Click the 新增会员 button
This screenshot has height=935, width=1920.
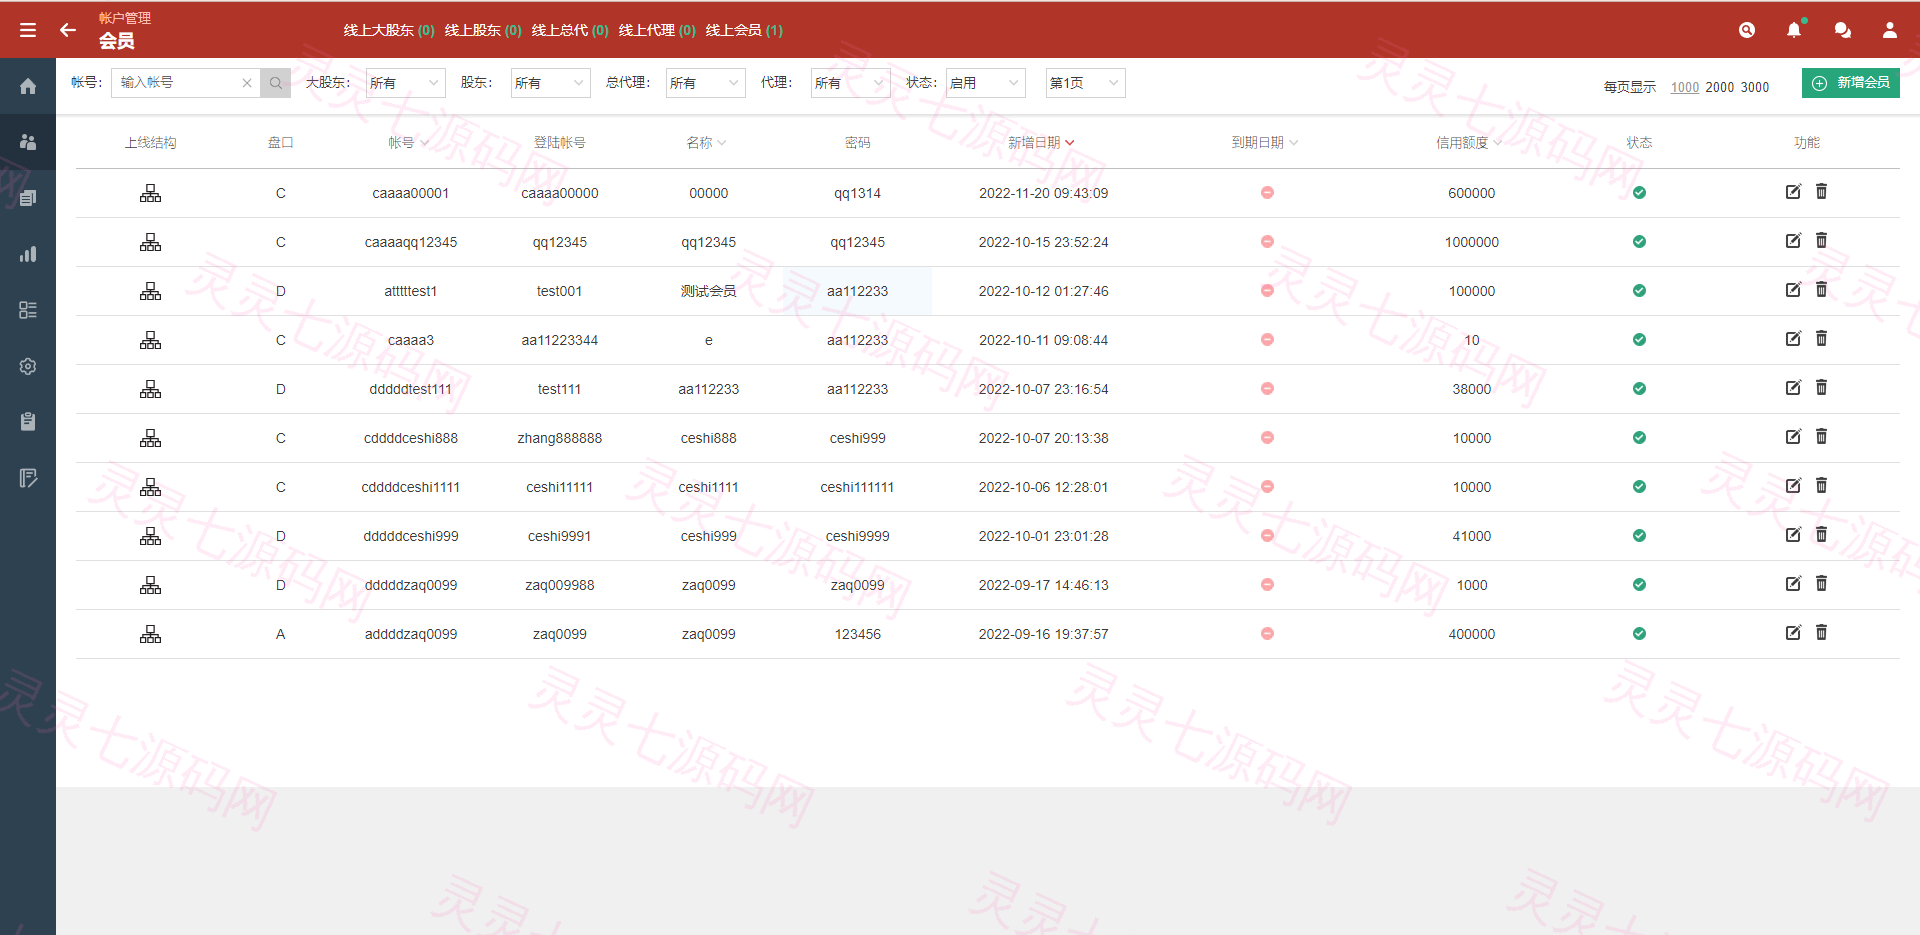pos(1851,83)
